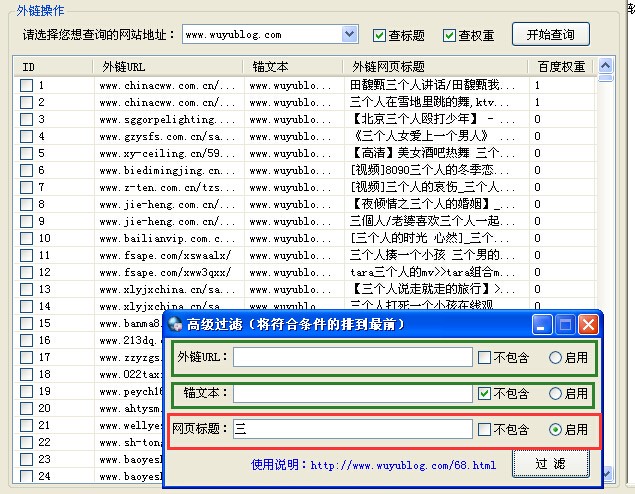Uncheck 不包含 for 锚文本
The height and width of the screenshot is (494, 635).
pyautogui.click(x=485, y=394)
